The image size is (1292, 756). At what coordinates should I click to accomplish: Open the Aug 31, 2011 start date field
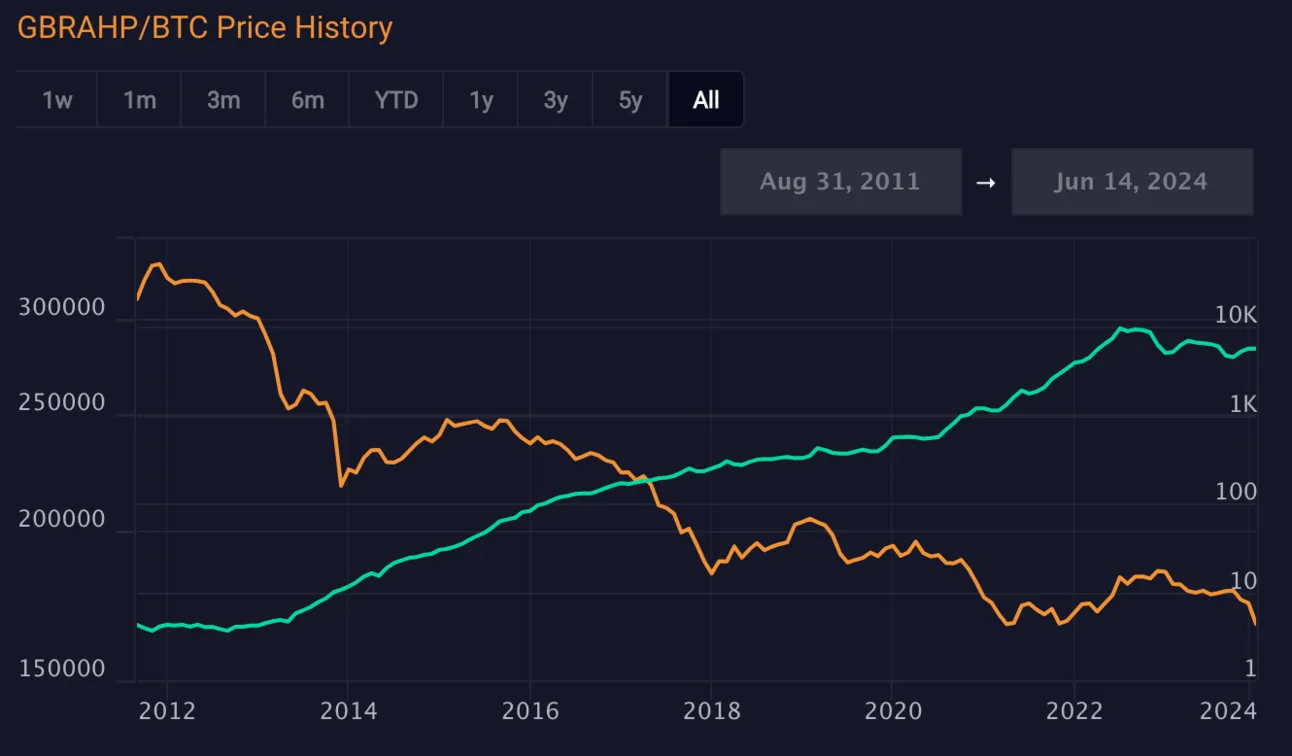coord(840,182)
